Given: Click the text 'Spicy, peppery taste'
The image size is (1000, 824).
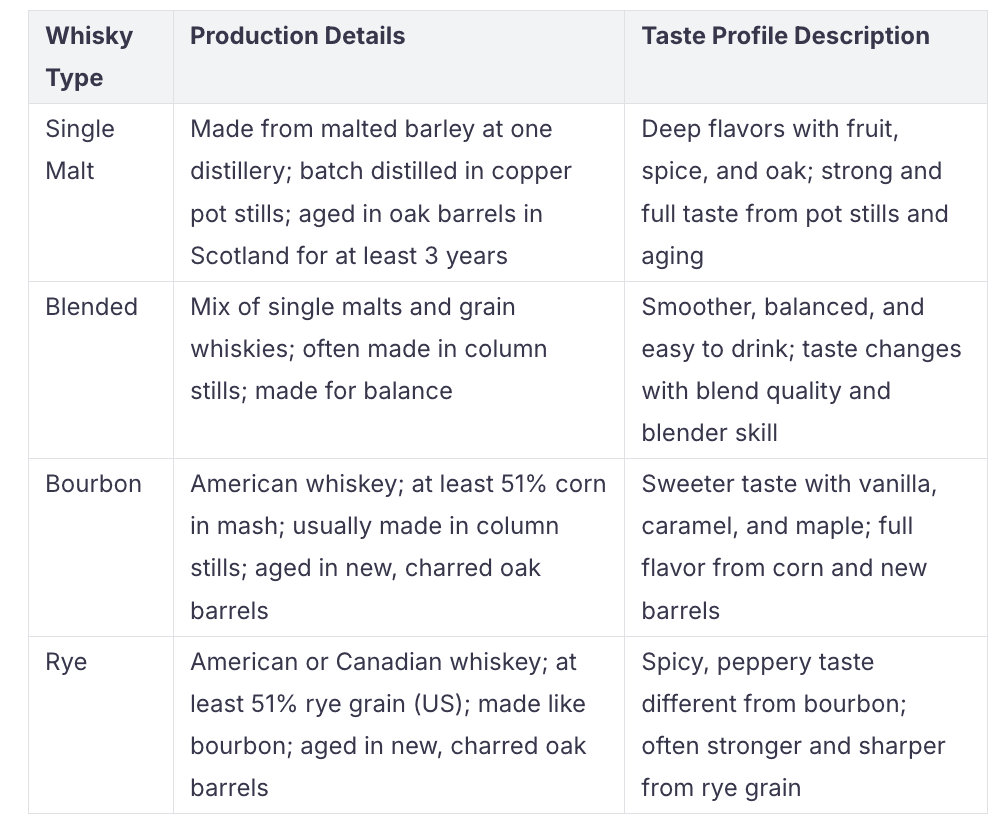Looking at the screenshot, I should [758, 663].
